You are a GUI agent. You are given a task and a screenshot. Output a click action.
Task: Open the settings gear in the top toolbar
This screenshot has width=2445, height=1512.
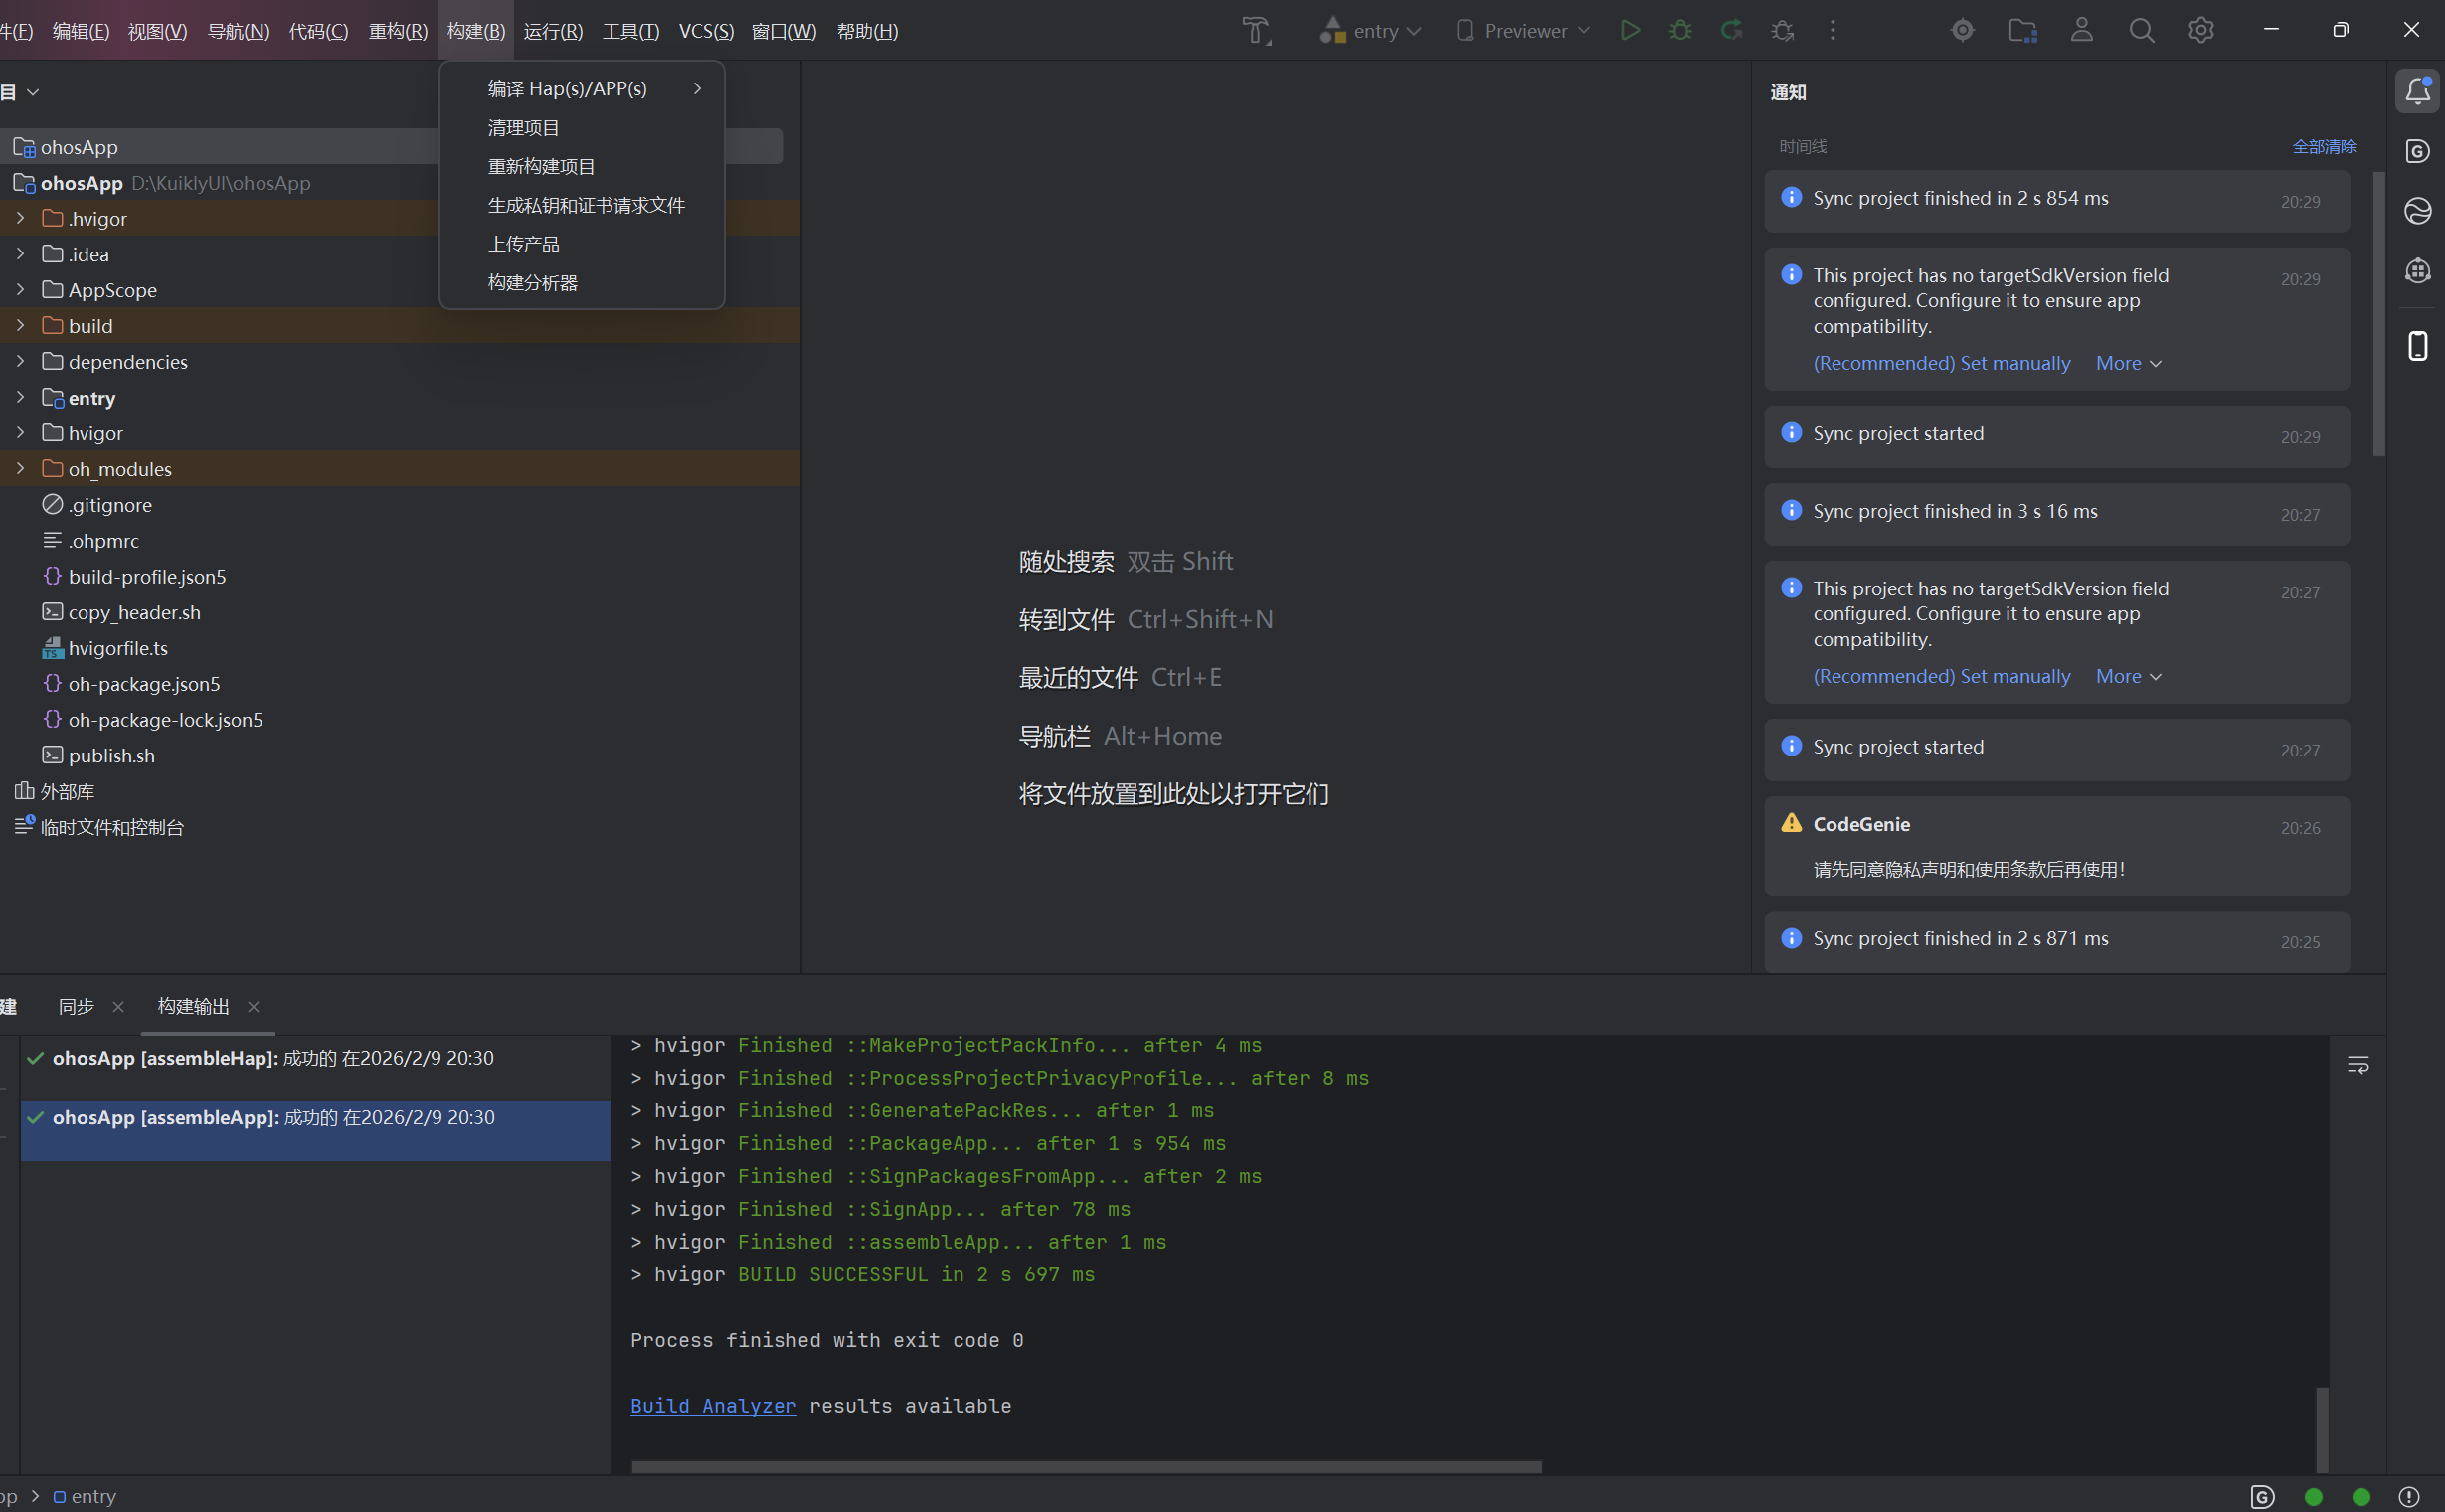pos(2201,30)
